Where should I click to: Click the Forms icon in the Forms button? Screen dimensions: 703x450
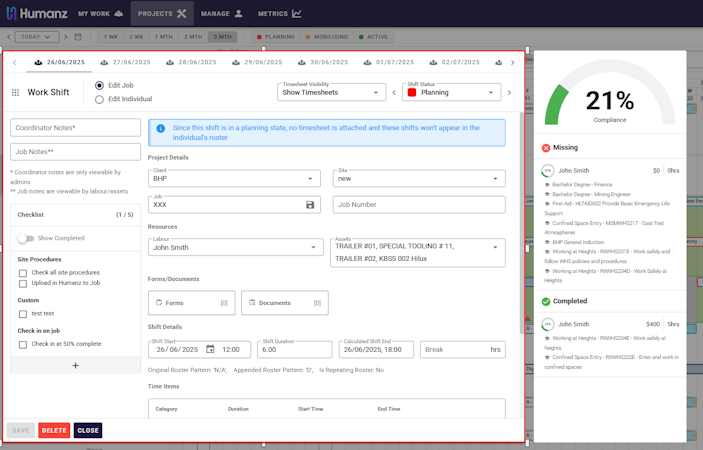[x=159, y=303]
